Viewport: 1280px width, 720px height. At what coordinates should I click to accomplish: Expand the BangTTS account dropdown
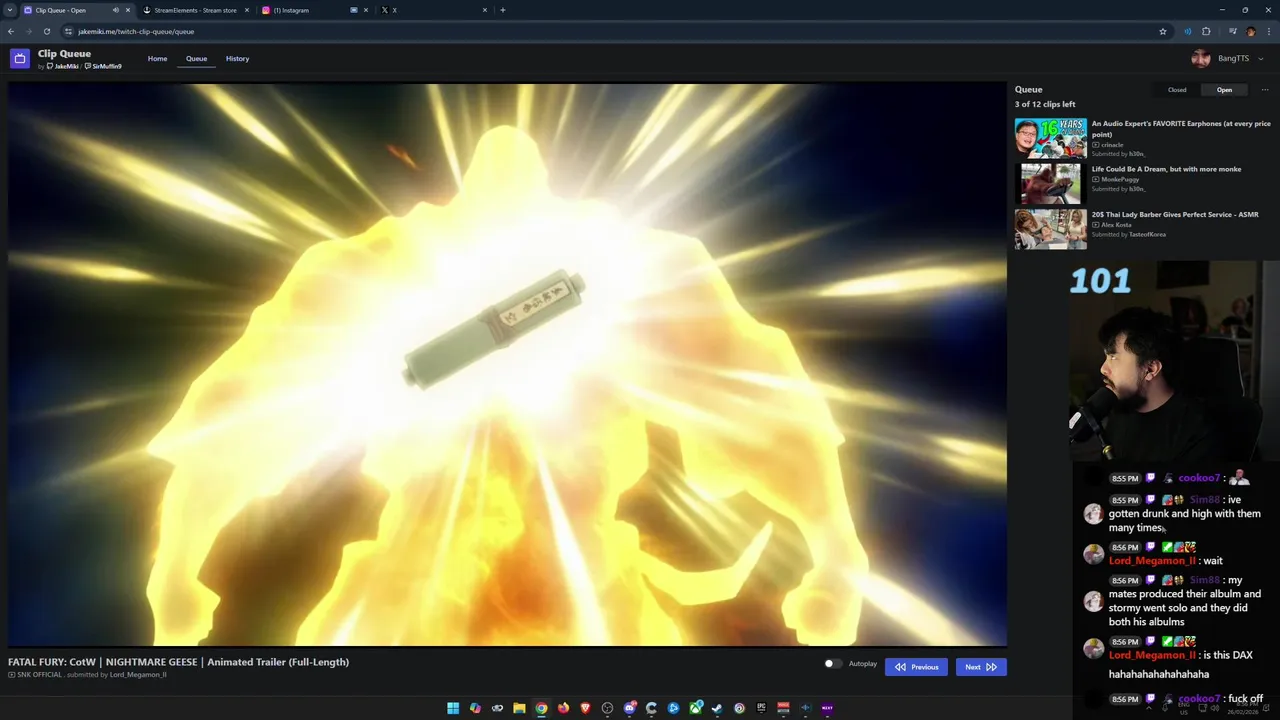(x=1260, y=59)
